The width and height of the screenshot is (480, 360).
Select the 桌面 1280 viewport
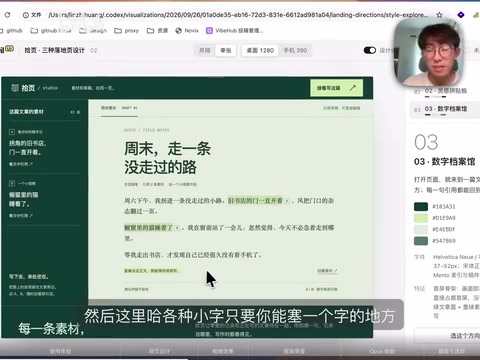pyautogui.click(x=260, y=50)
